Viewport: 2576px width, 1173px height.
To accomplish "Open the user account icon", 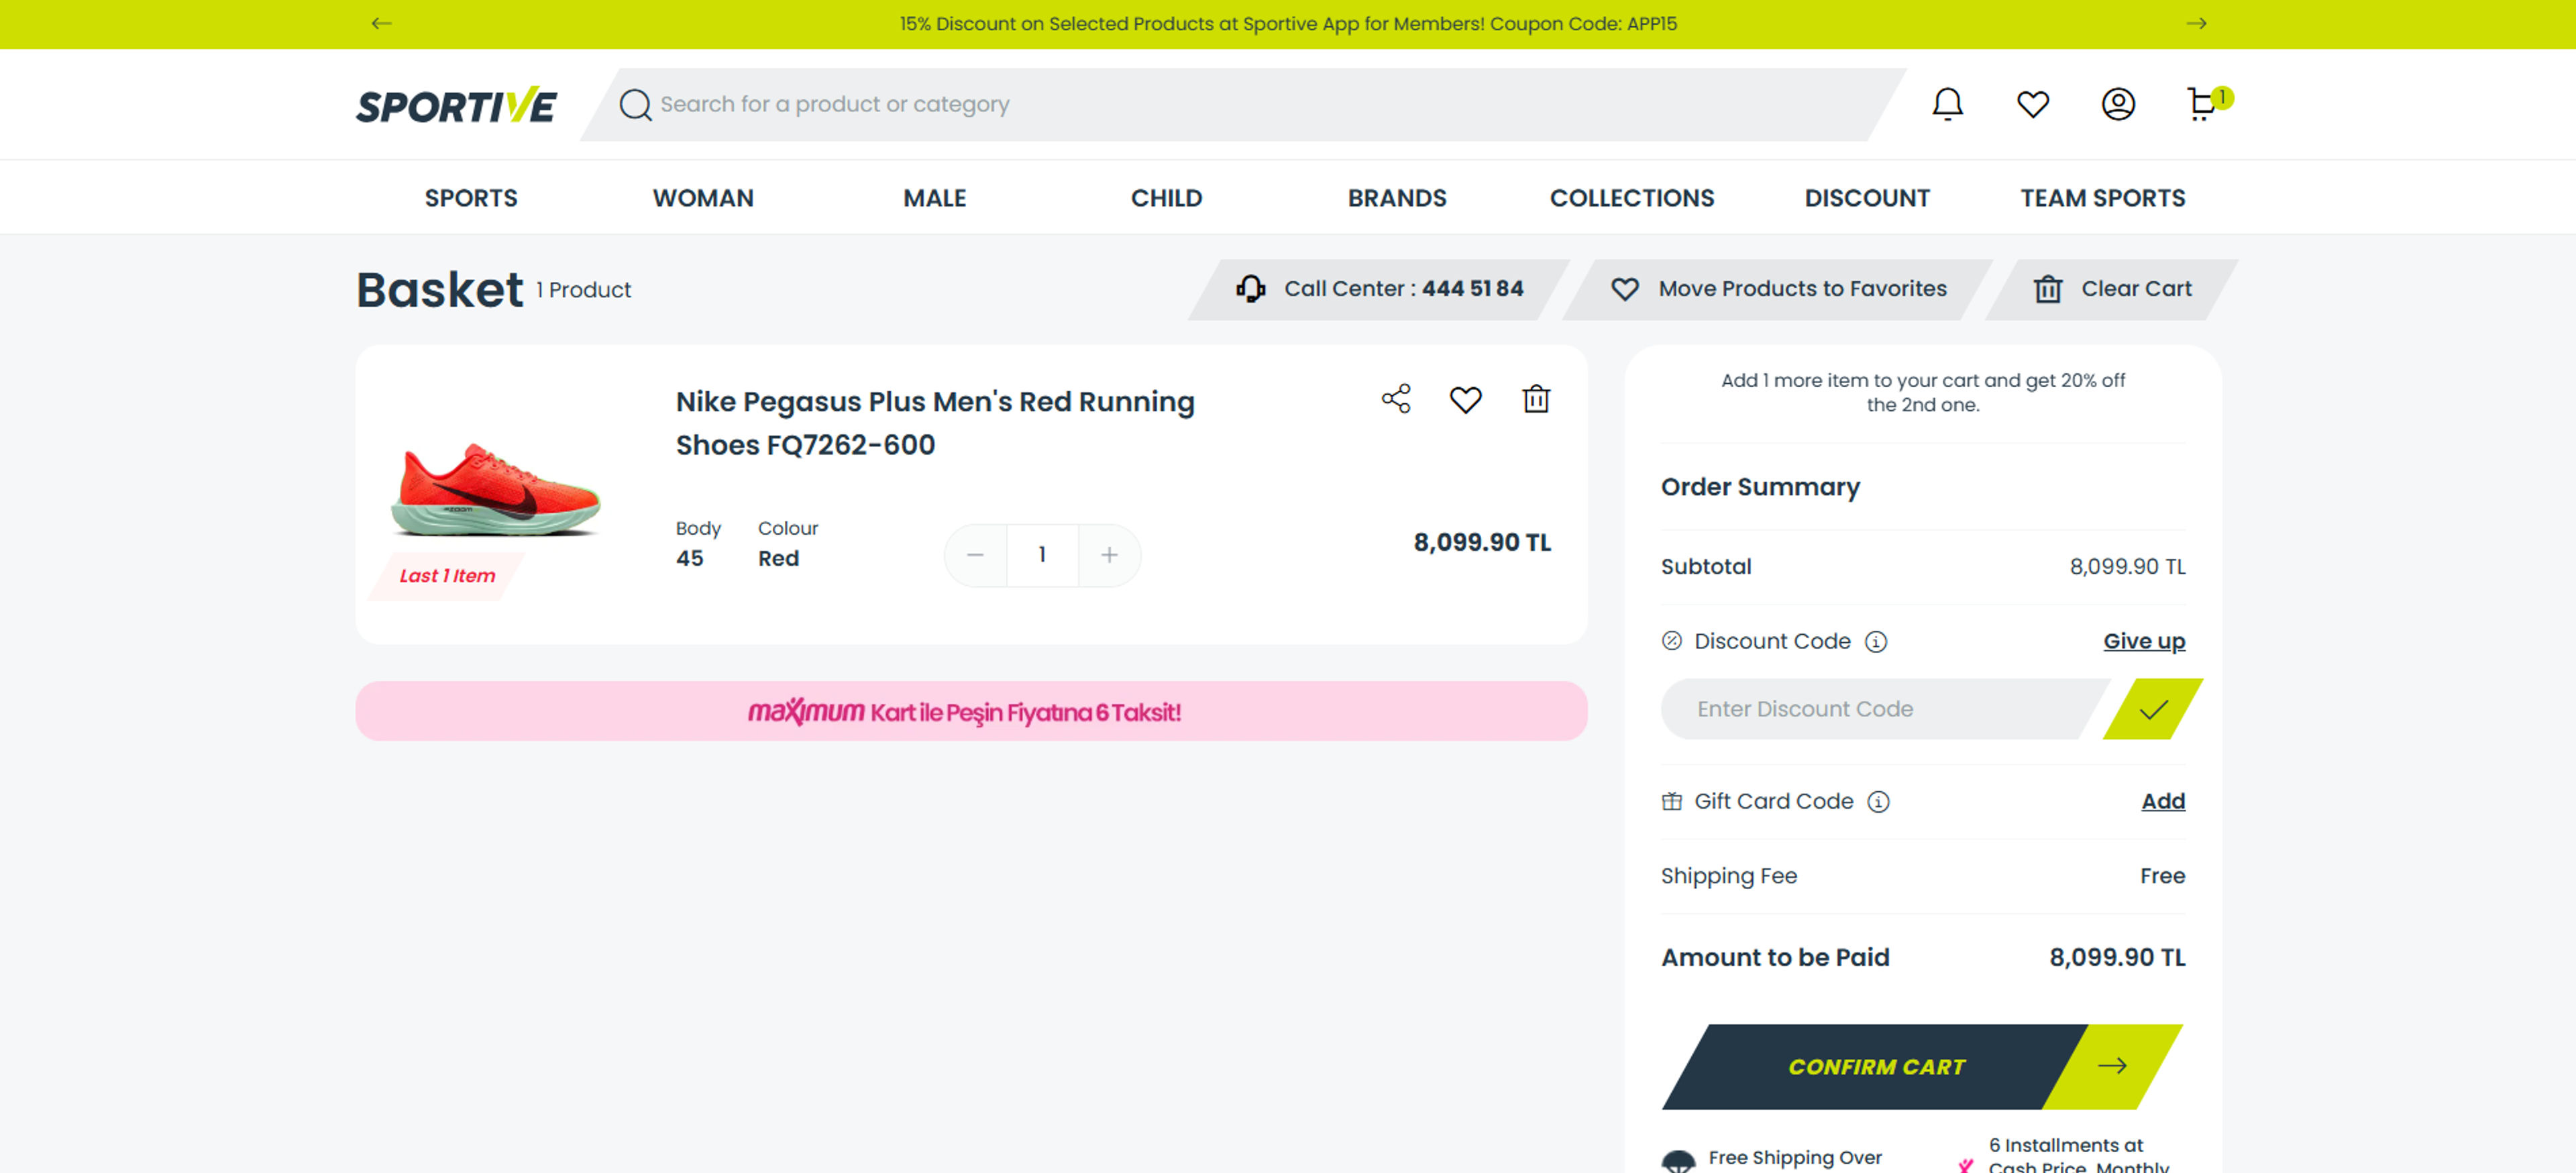I will tap(2117, 104).
